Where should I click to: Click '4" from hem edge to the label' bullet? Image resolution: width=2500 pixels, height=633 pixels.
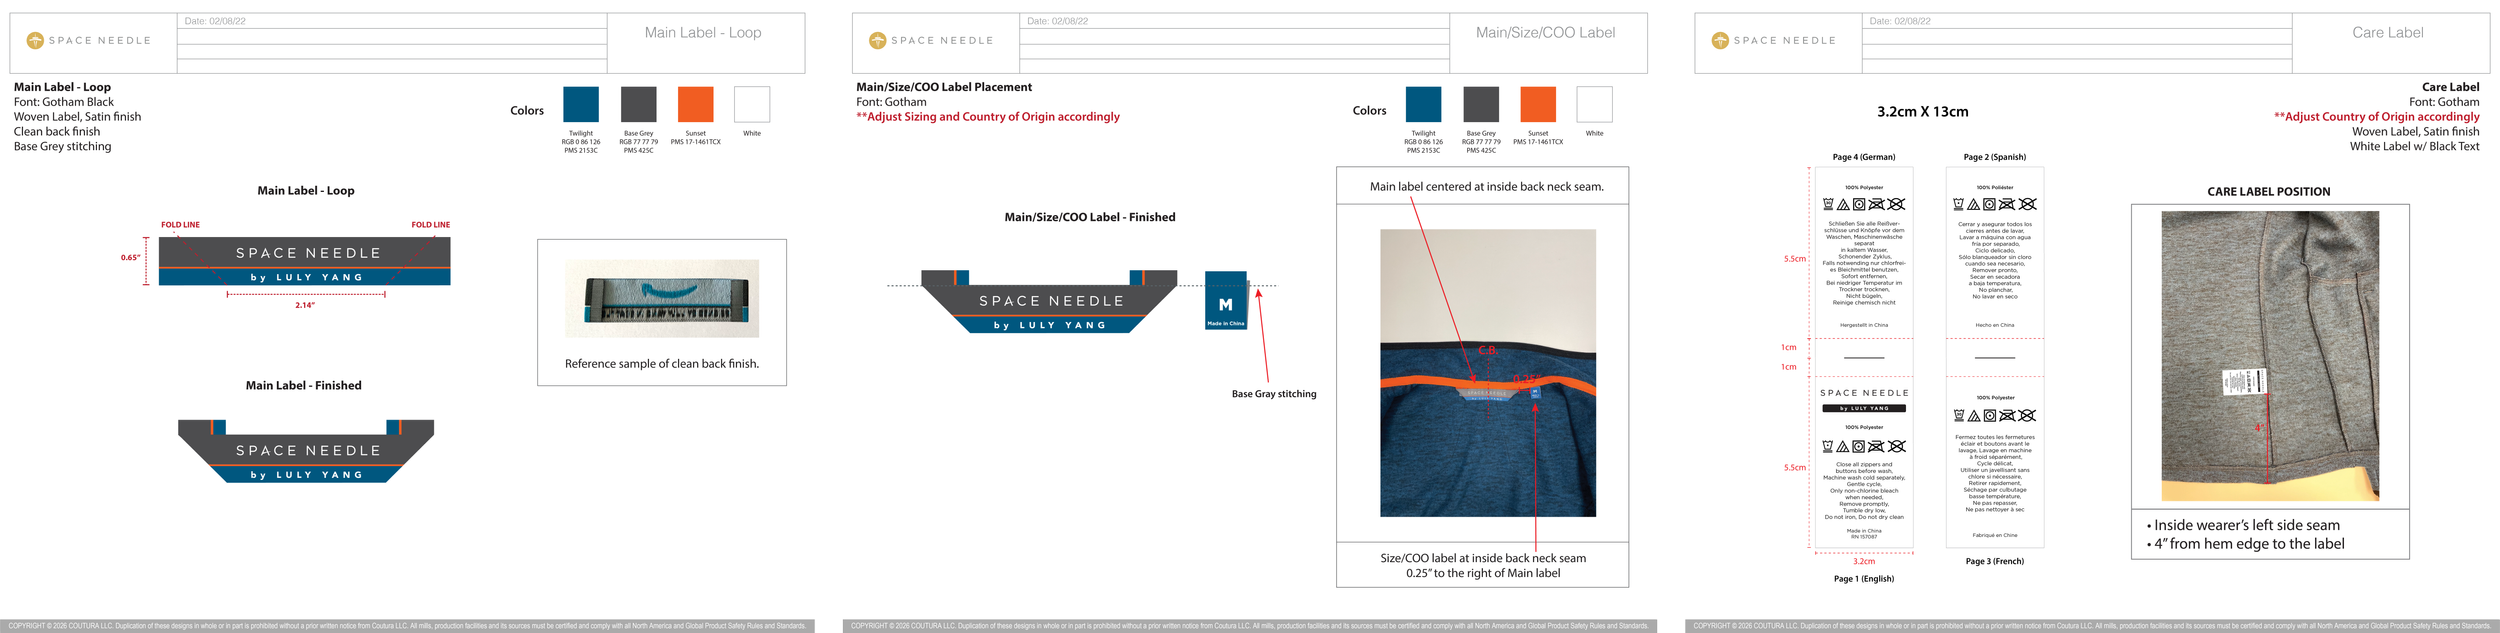tap(2245, 544)
